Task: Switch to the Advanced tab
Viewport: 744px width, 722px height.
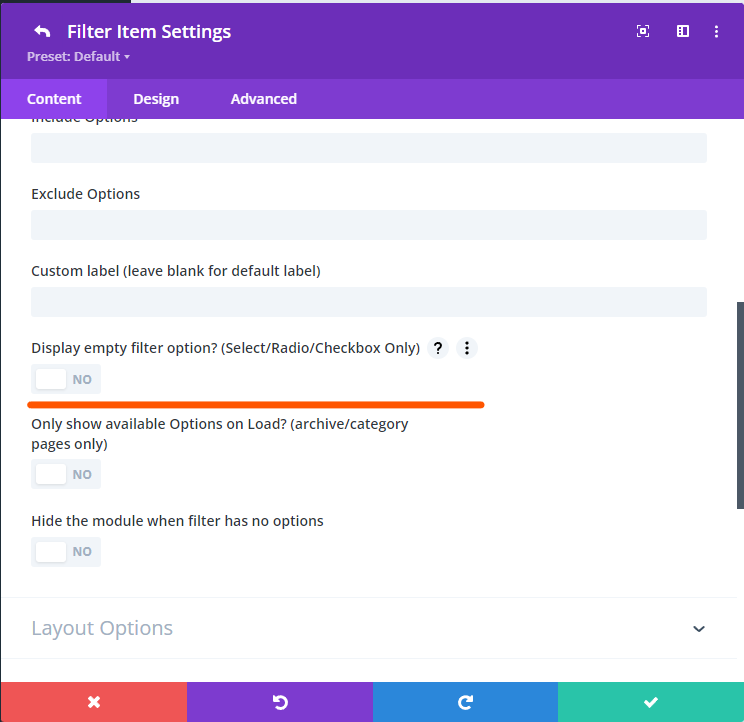Action: coord(263,99)
